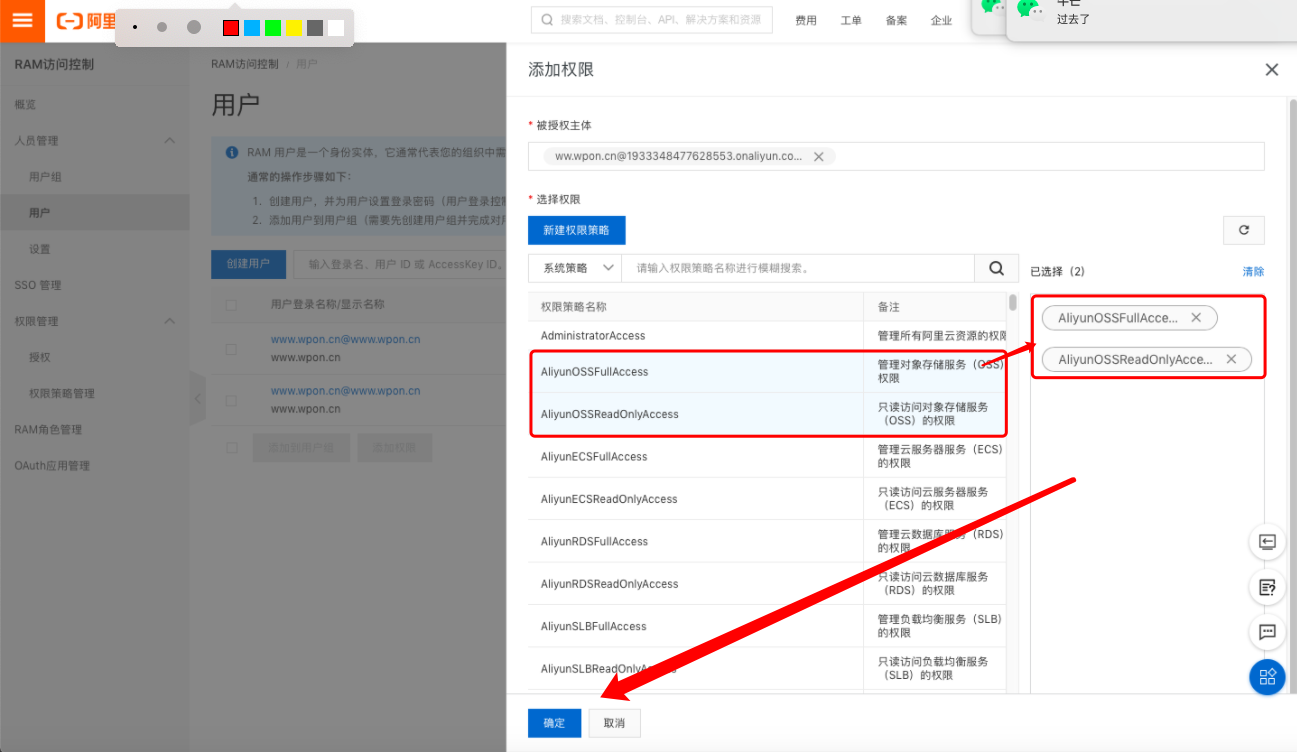
Task: Select the AliyunECSFullAccess policy row
Action: pyautogui.click(x=767, y=457)
